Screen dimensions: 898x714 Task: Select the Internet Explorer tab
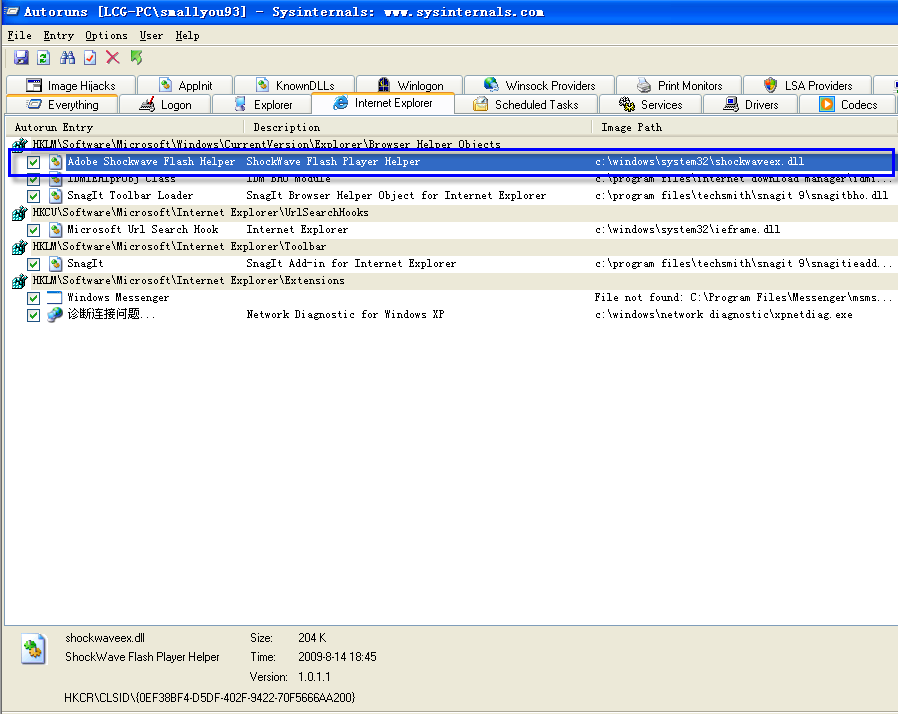[383, 103]
